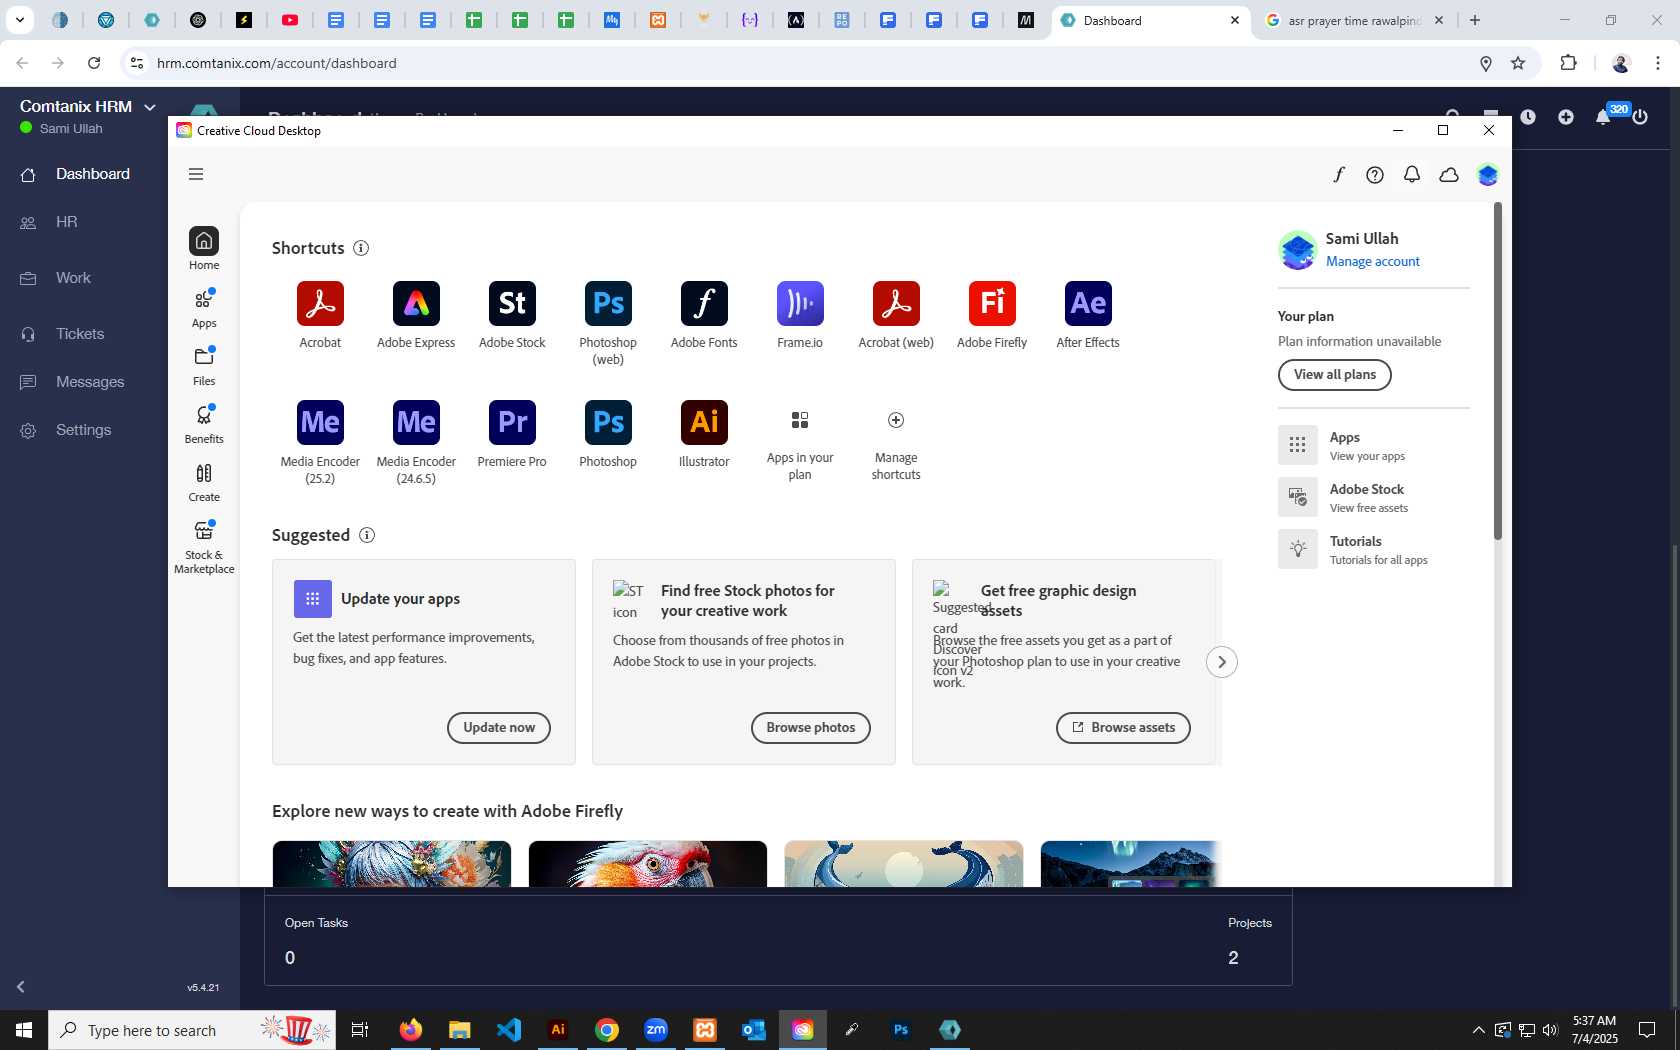This screenshot has height=1050, width=1680.
Task: Open Create section in sidebar
Action: point(204,483)
